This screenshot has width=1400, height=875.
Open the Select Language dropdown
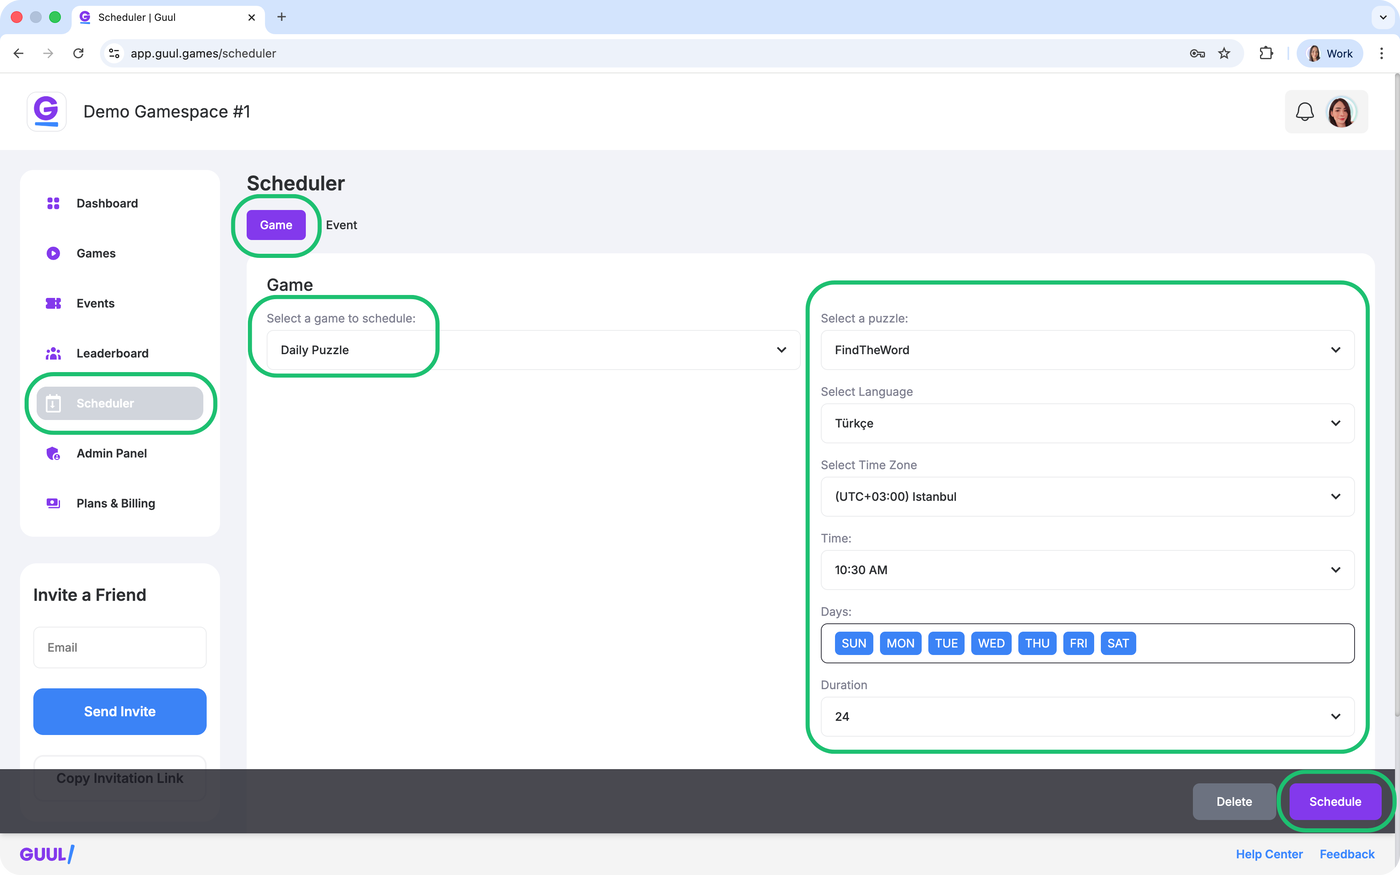tap(1087, 423)
